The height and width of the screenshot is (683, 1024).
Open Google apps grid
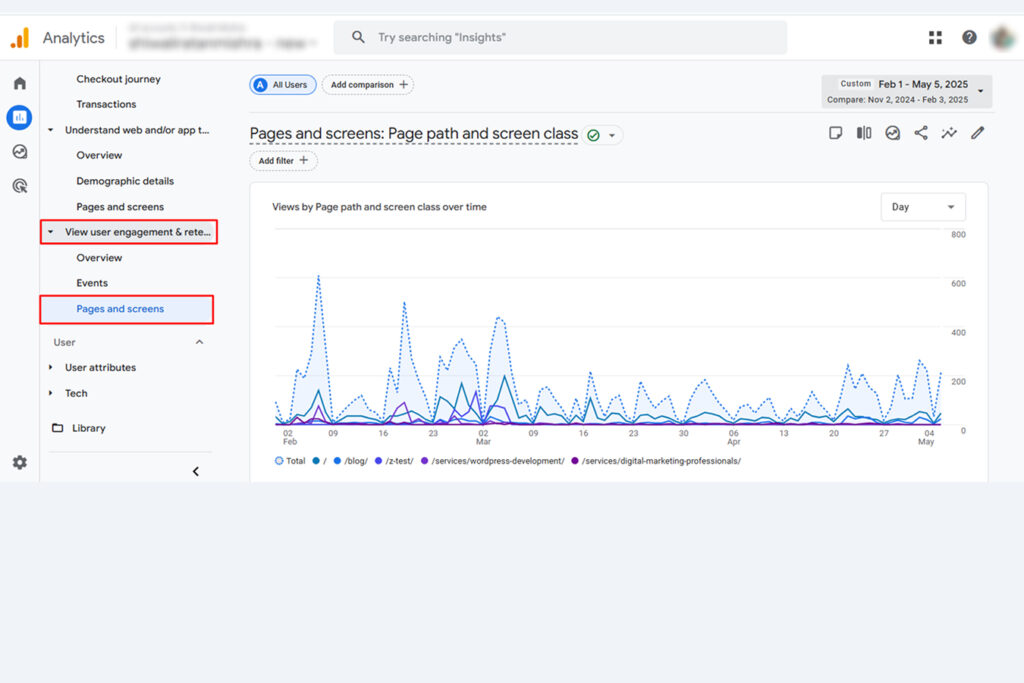[935, 38]
